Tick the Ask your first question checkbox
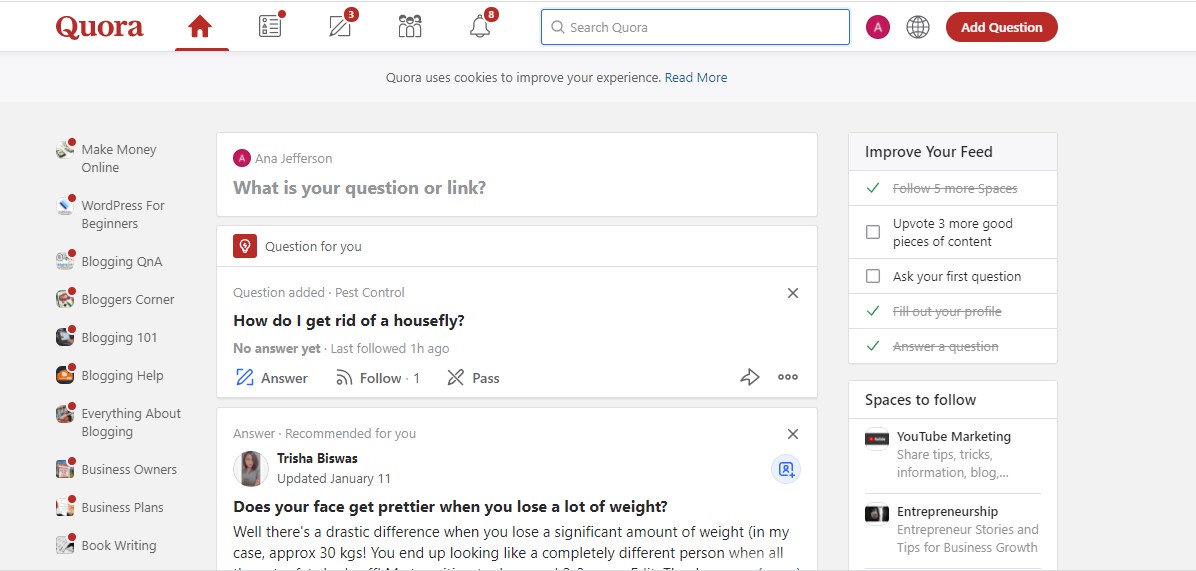Viewport: 1196px width, 571px height. (873, 276)
